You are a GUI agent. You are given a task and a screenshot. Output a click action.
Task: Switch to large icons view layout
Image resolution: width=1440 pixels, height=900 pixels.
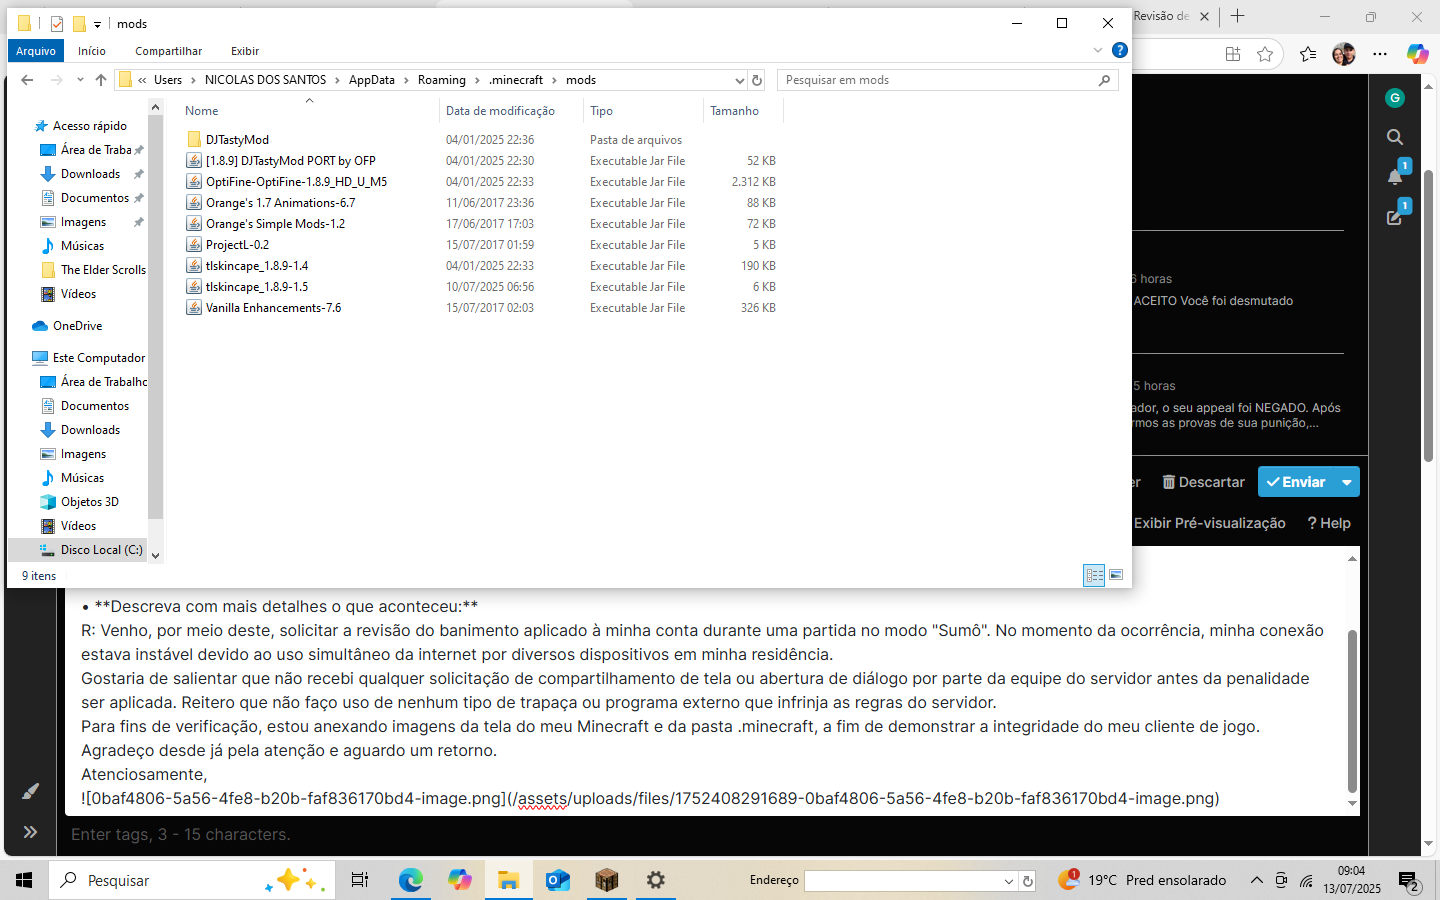click(1116, 575)
